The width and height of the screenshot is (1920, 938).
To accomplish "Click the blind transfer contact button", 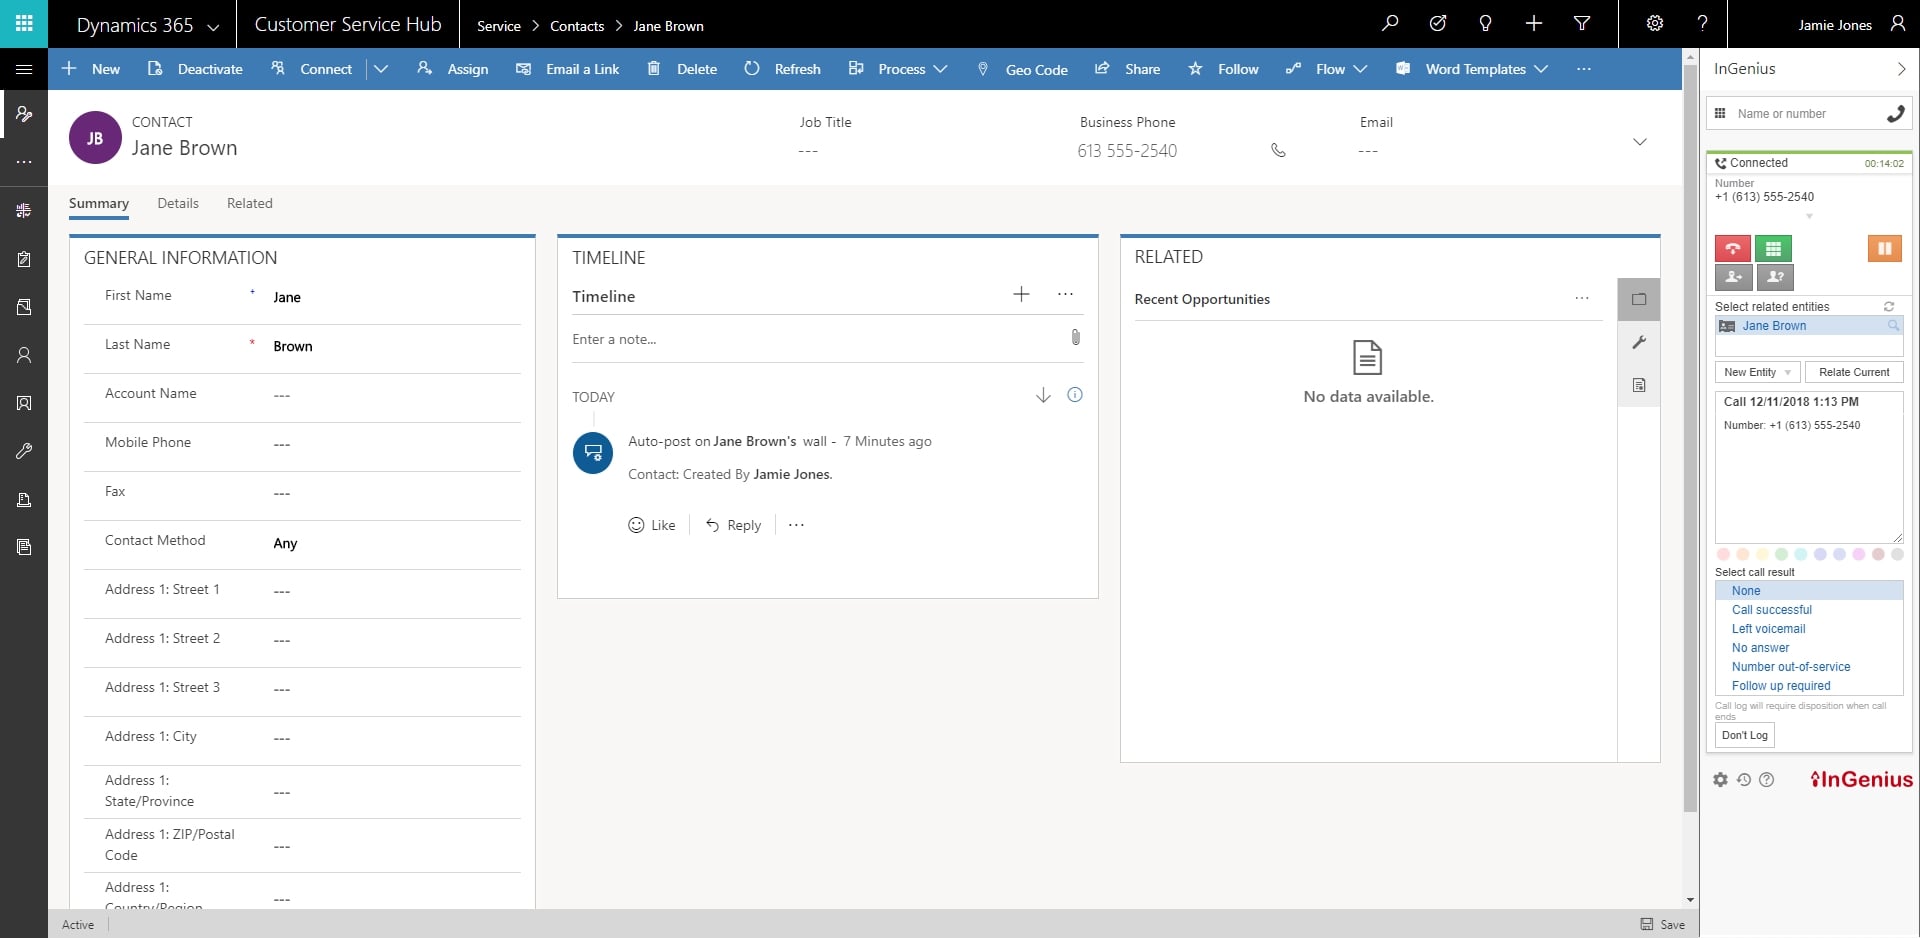I will (x=1733, y=277).
